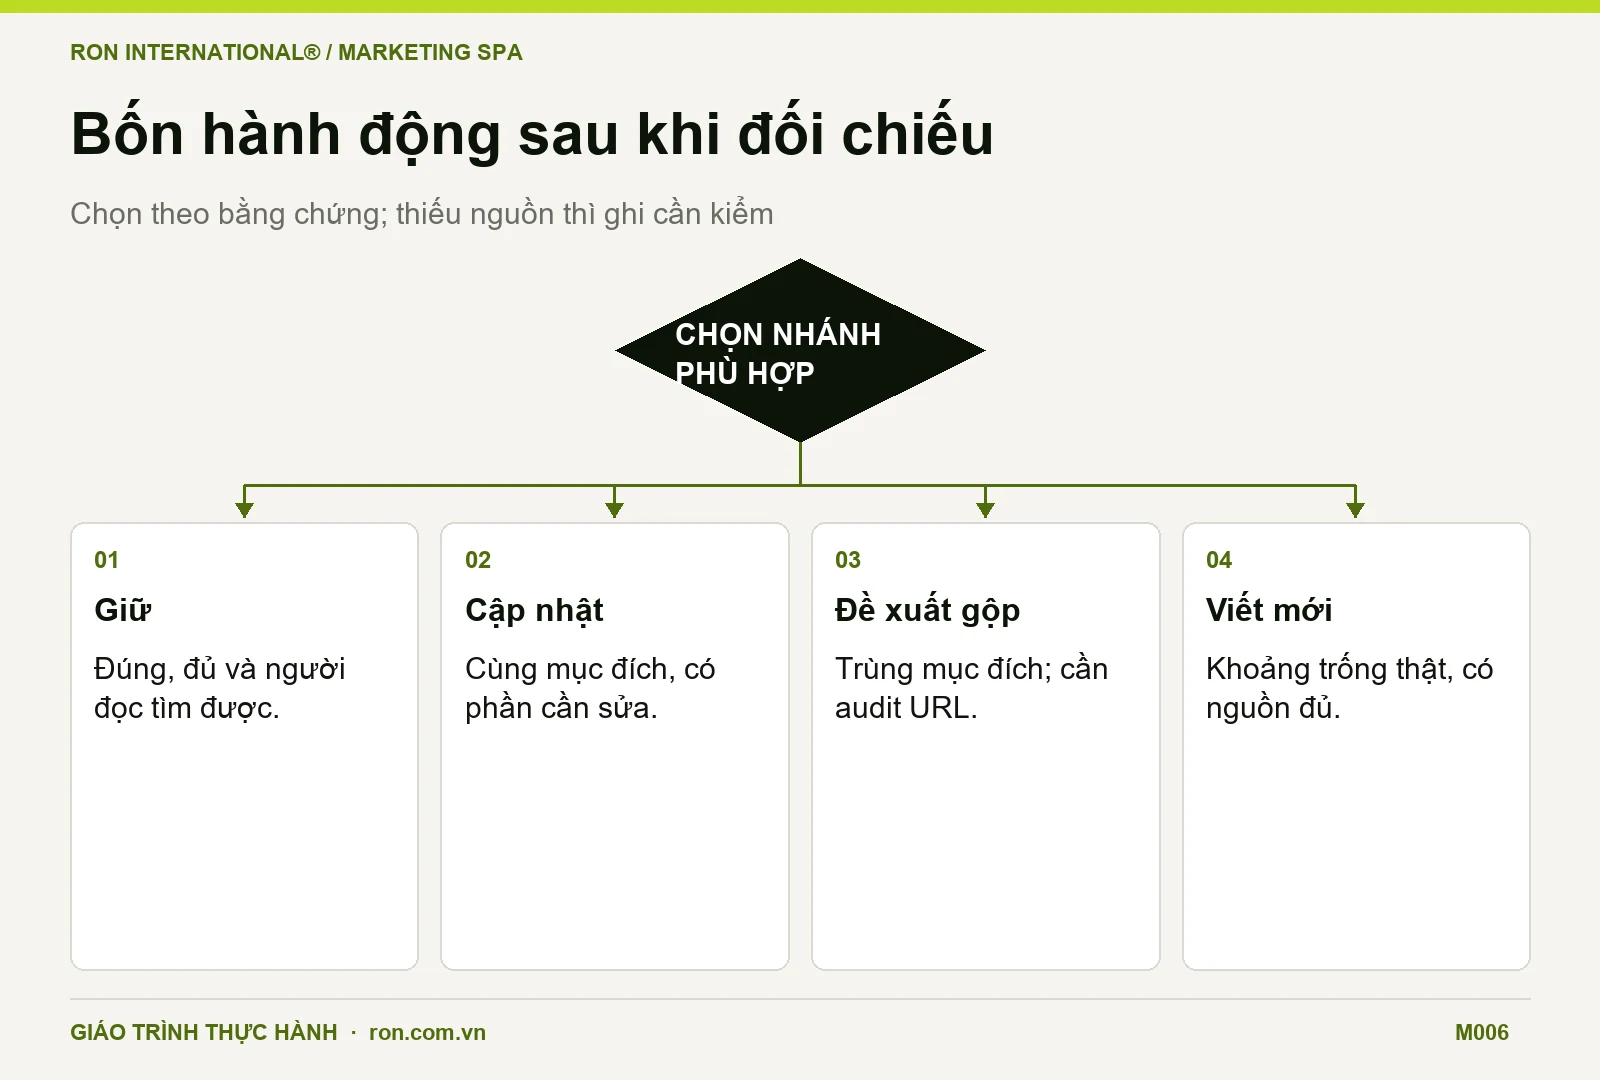
Task: Click the text 'Trùng mục đích; cần audit URL.'
Action: click(972, 688)
